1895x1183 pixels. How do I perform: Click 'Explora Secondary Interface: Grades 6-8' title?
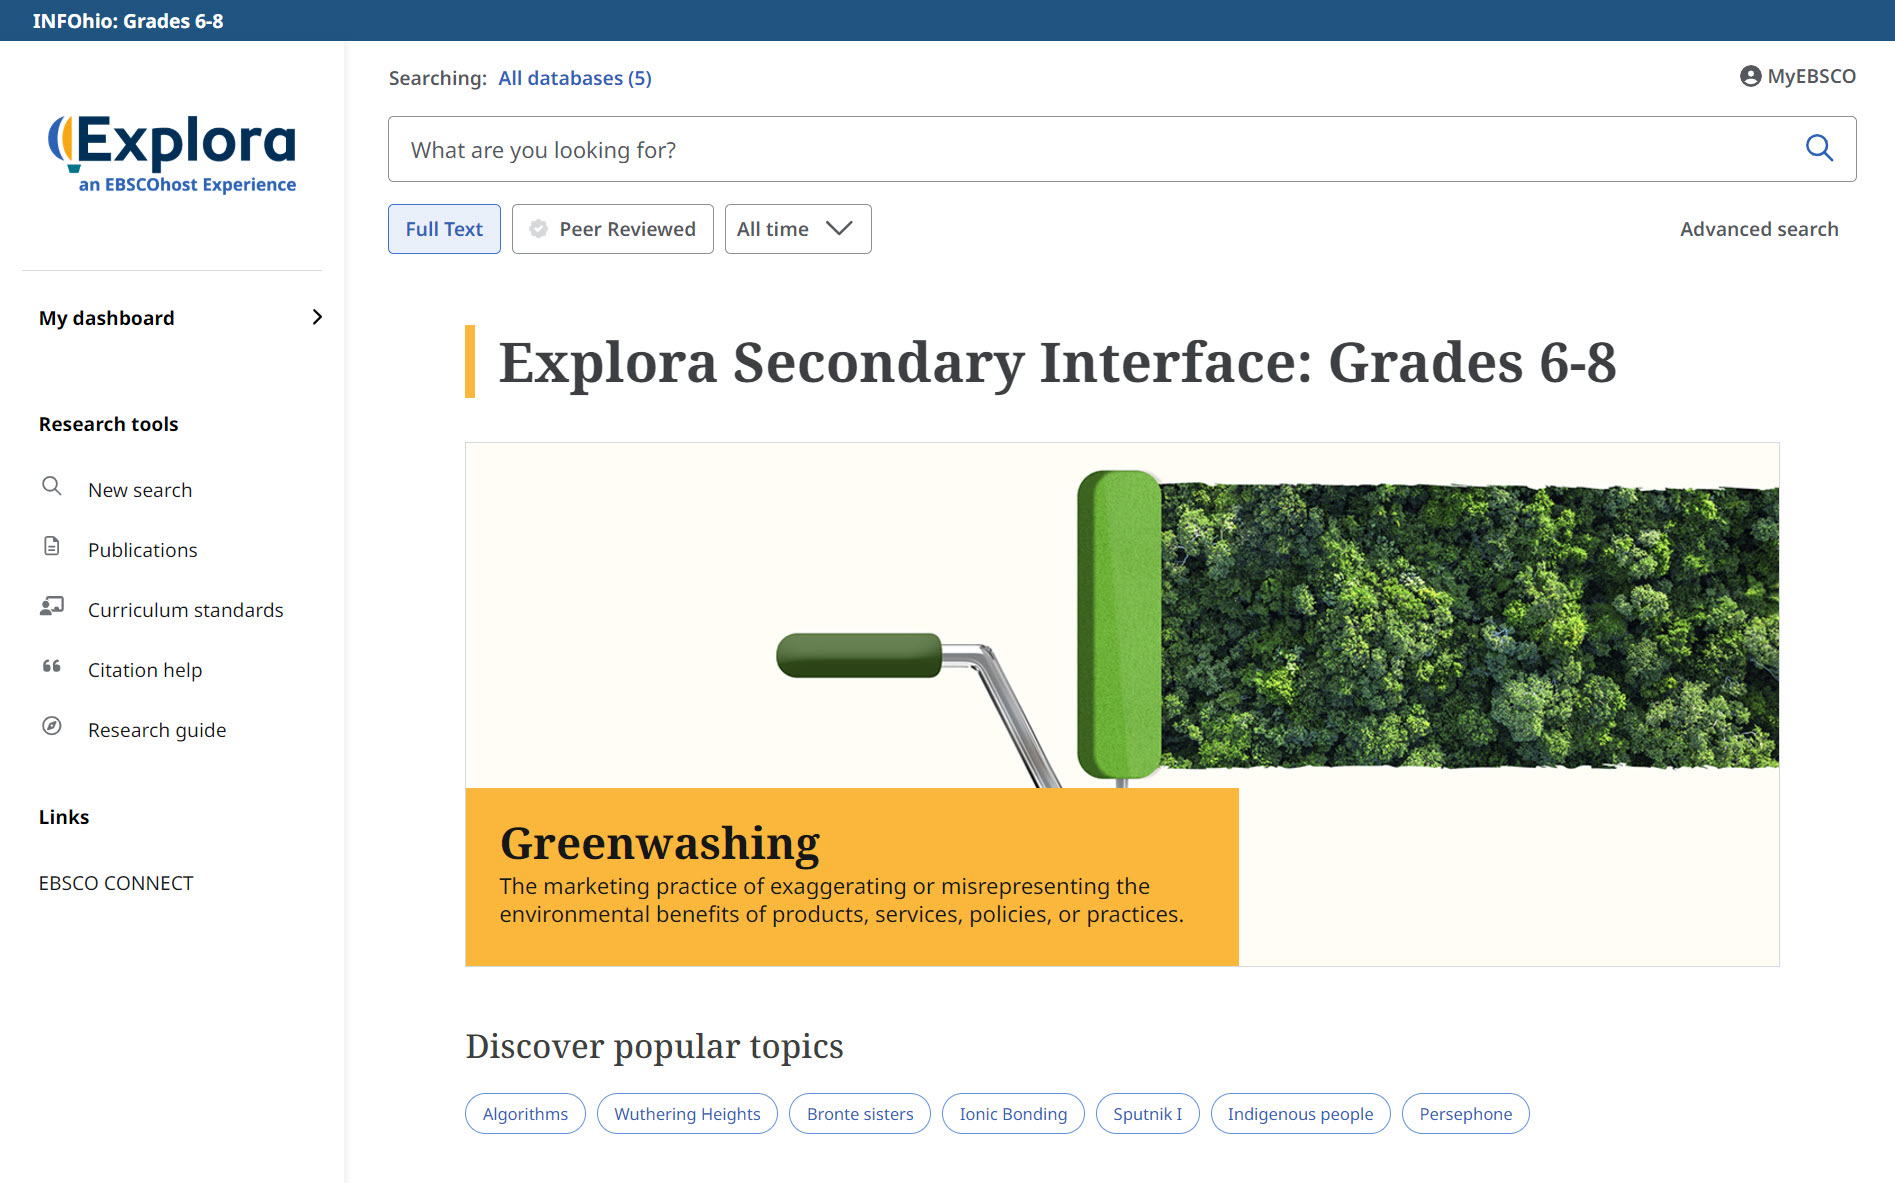pyautogui.click(x=1057, y=361)
